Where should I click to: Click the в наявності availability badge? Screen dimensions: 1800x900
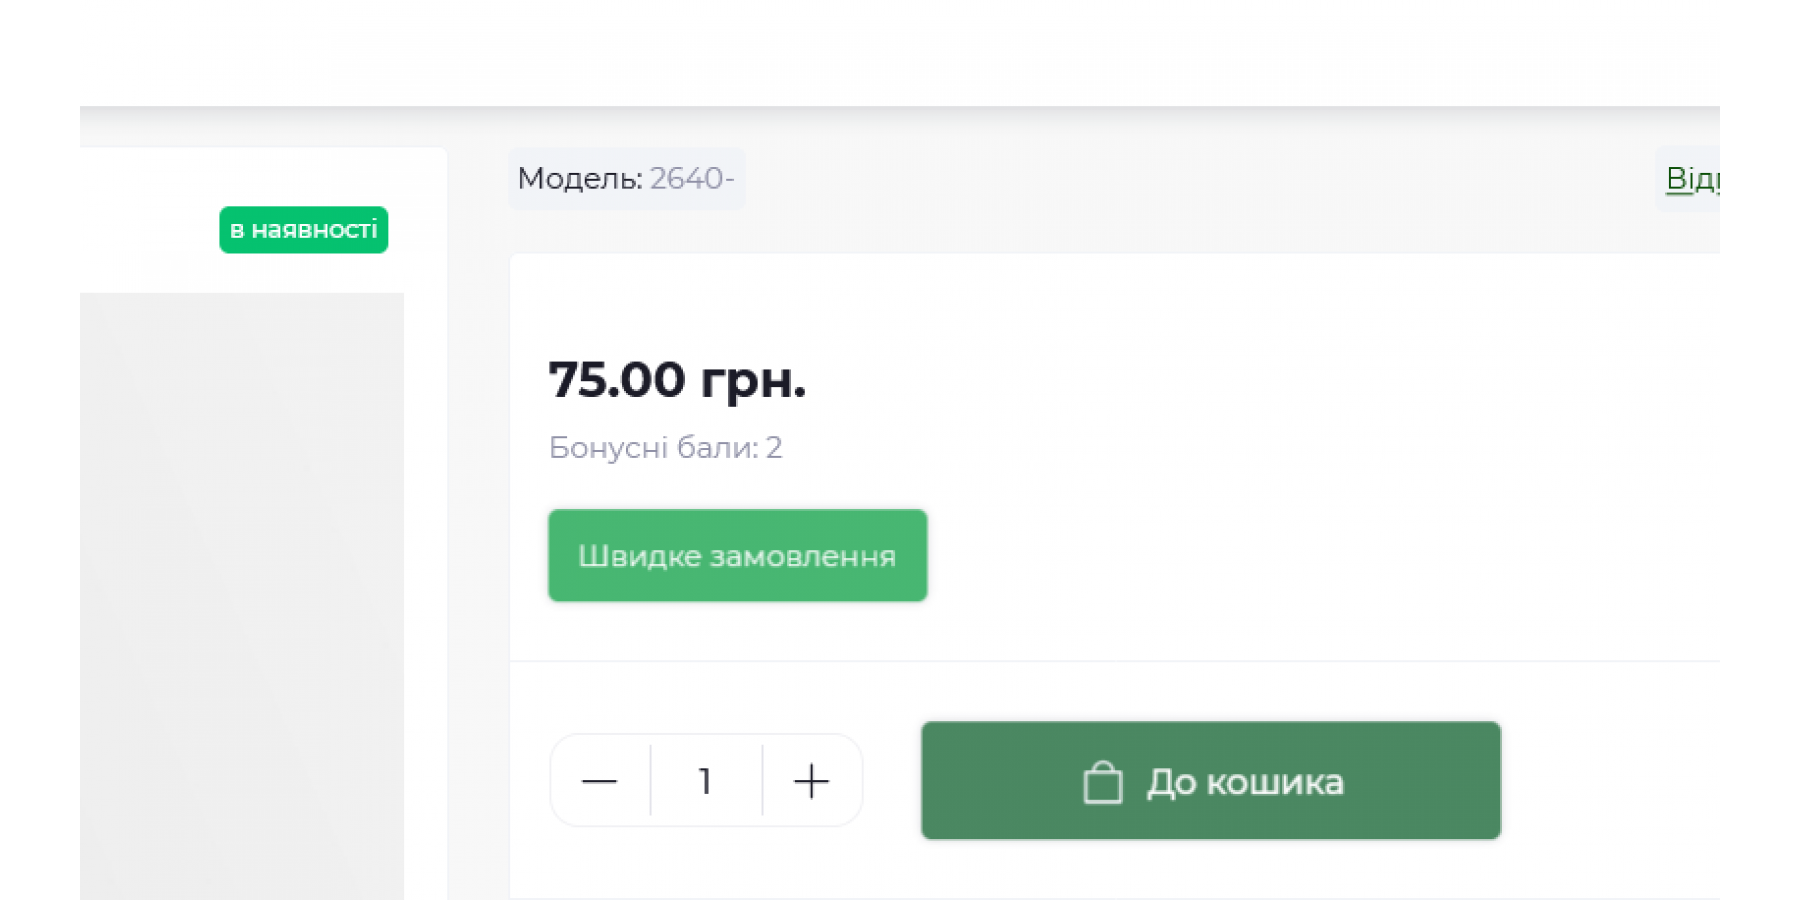coord(304,230)
